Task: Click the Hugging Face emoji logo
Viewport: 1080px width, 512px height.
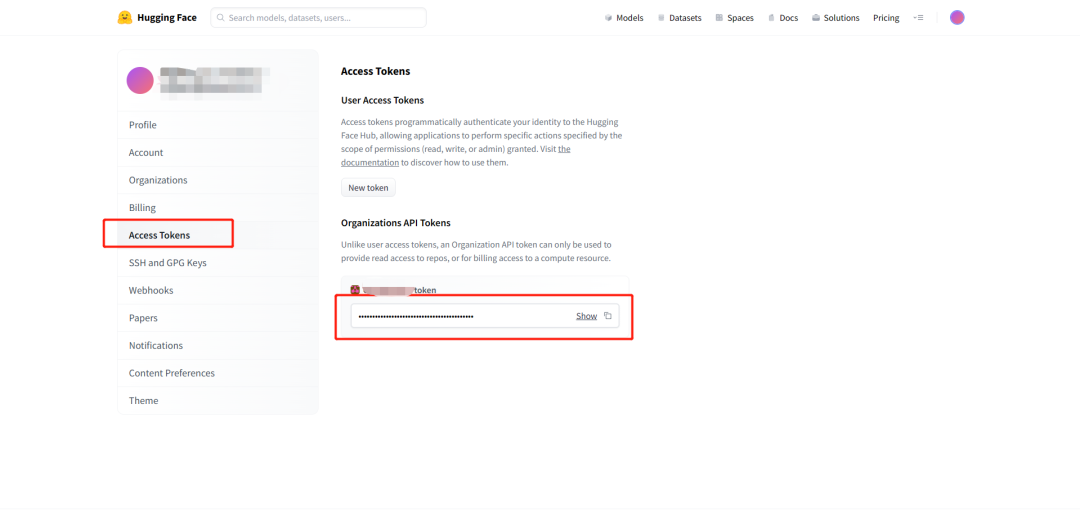Action: pos(125,18)
